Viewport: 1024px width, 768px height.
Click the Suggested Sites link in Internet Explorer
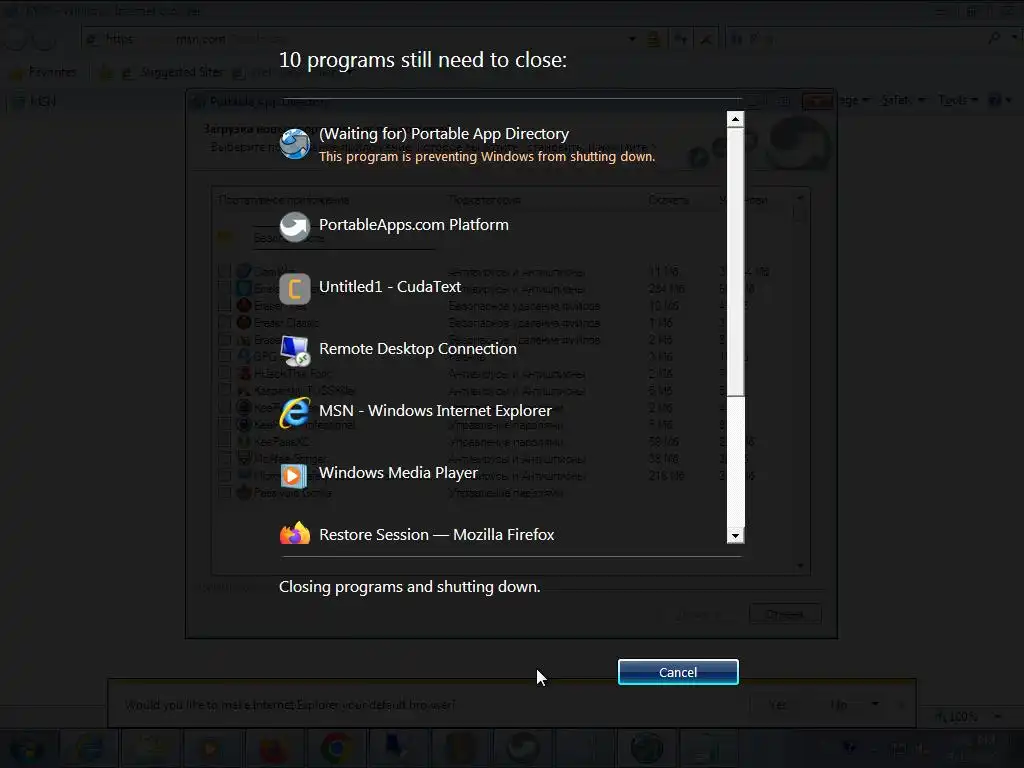(174, 72)
